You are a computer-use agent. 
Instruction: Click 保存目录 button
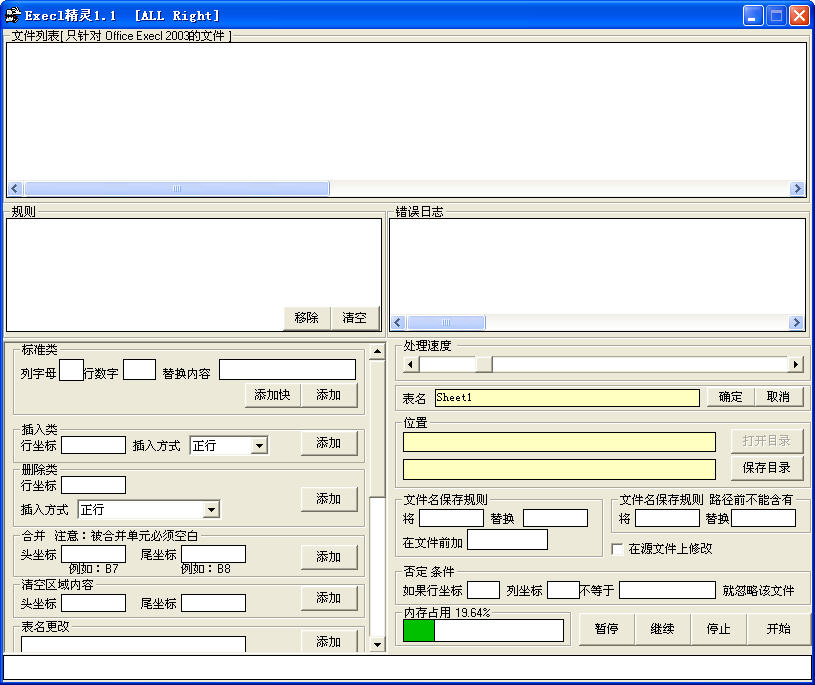pyautogui.click(x=767, y=468)
